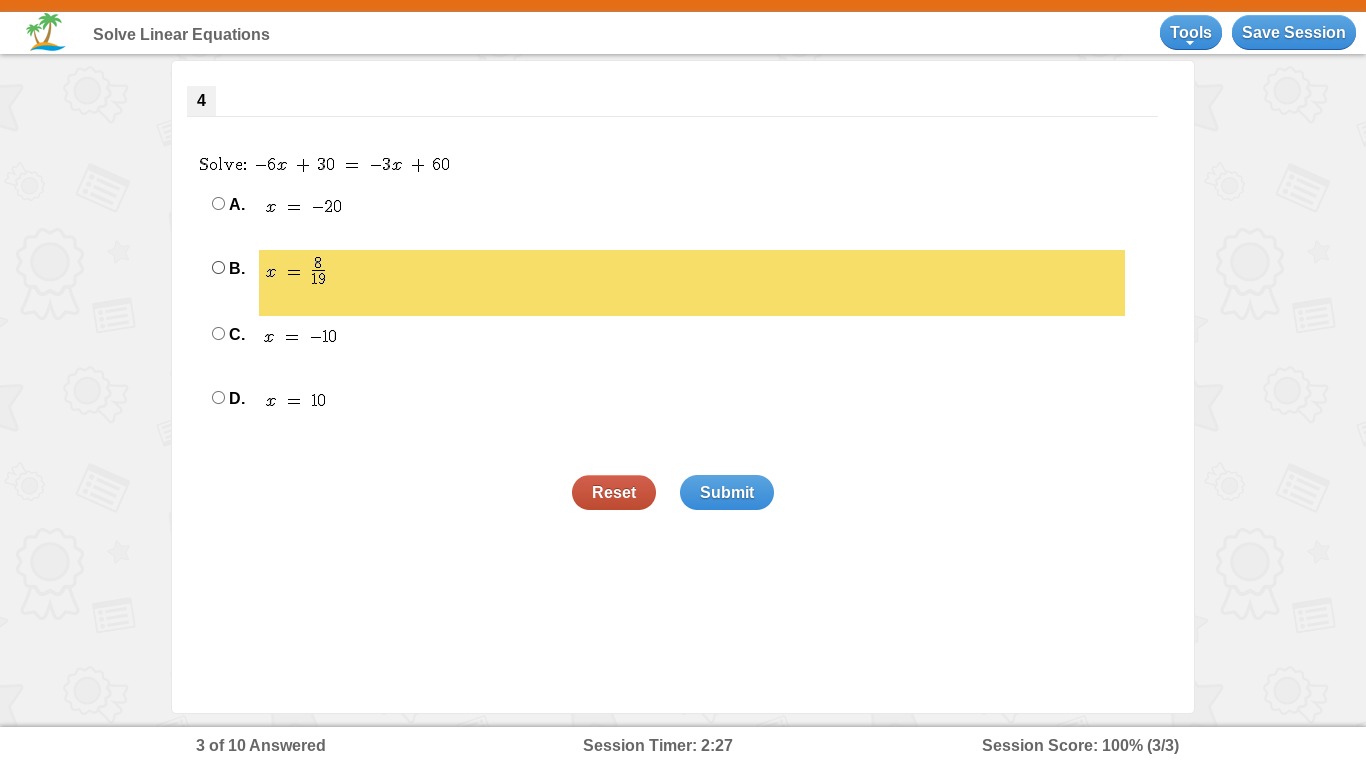Click the equation −6x + 30 = −3x + 60
This screenshot has height=768, width=1366.
[352, 165]
